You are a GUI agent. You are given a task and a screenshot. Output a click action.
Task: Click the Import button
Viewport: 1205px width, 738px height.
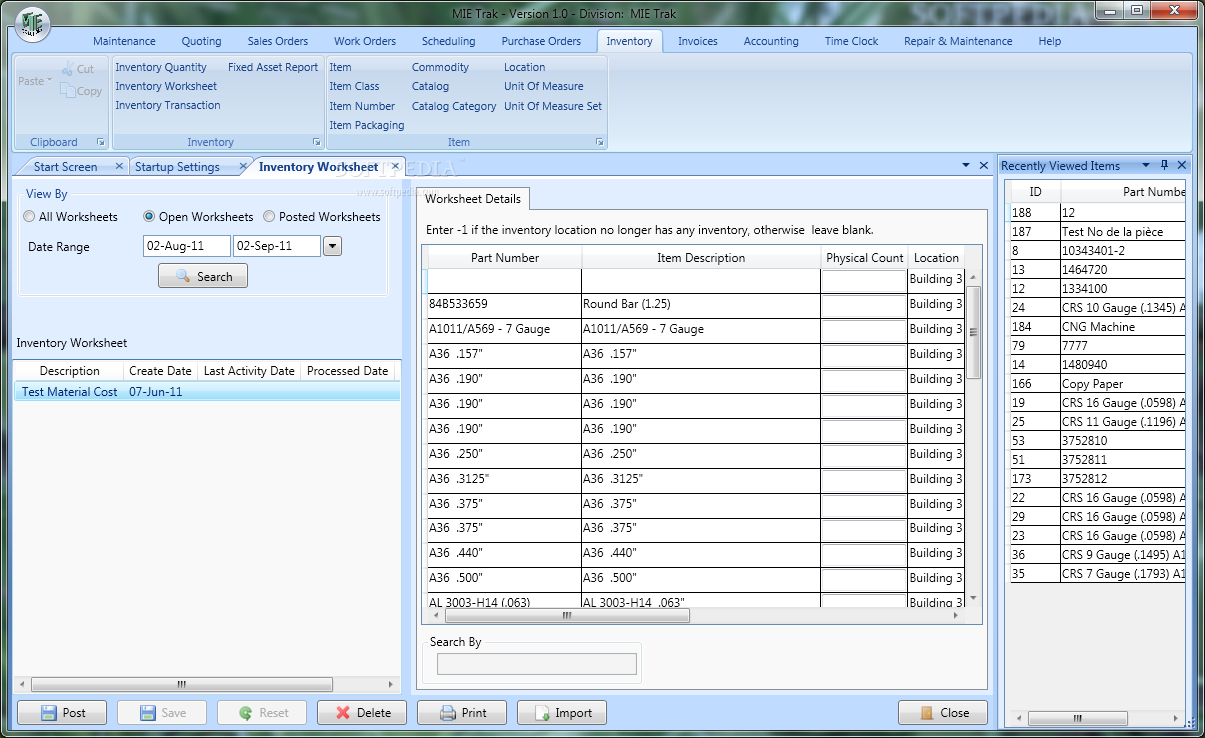[562, 713]
